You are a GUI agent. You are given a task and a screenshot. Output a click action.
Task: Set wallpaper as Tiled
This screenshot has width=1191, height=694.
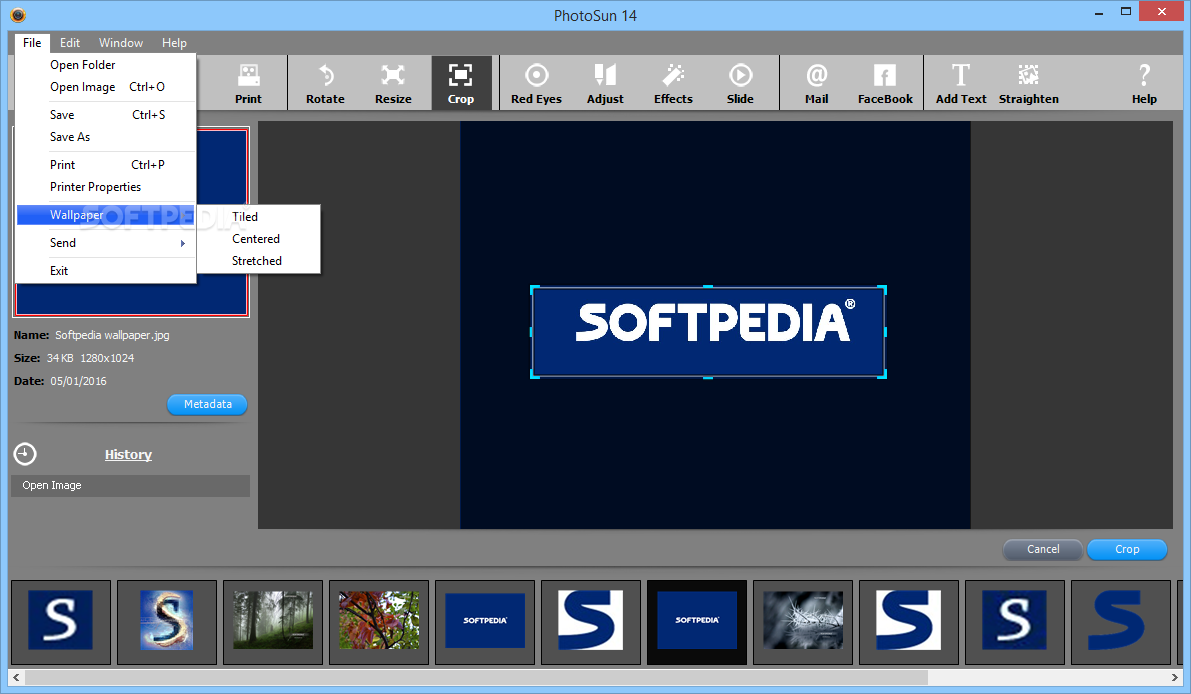click(x=258, y=216)
